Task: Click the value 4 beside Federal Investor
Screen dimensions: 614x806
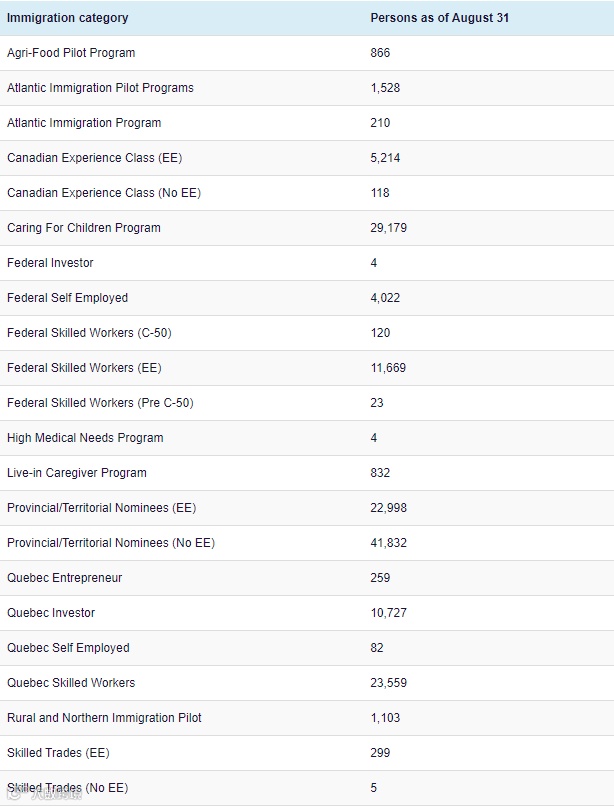Action: (x=374, y=263)
